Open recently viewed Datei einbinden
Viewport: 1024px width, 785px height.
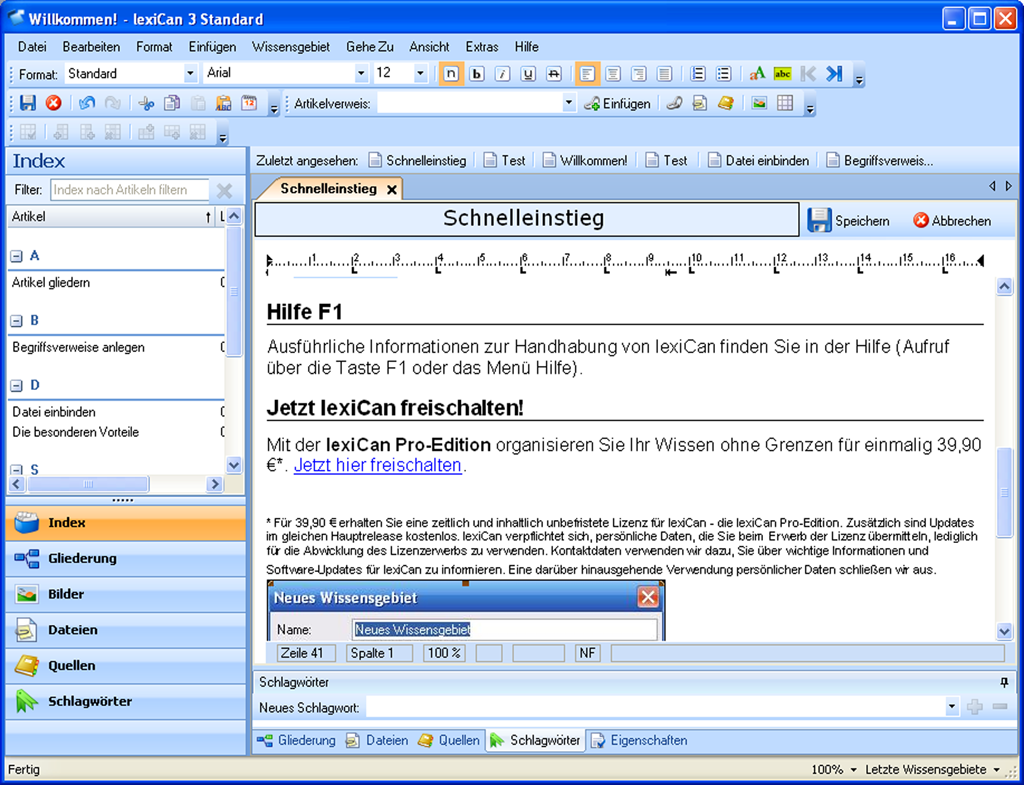pos(759,161)
